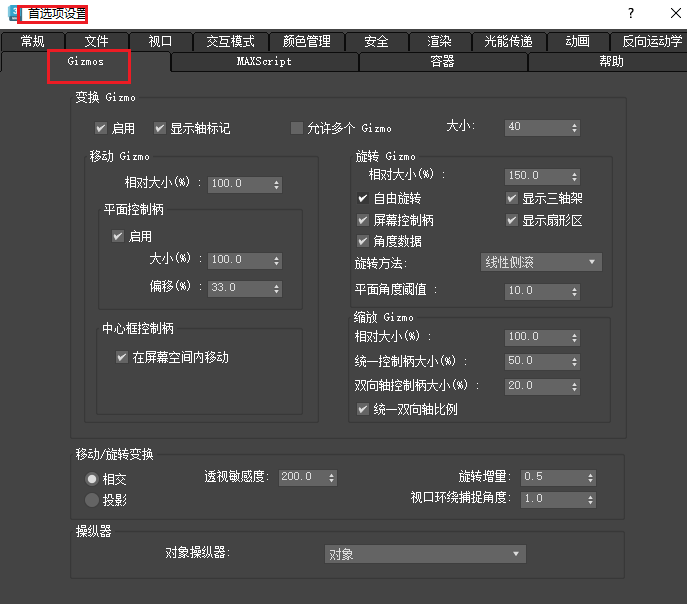Switch to the 常规 tab

[33, 42]
